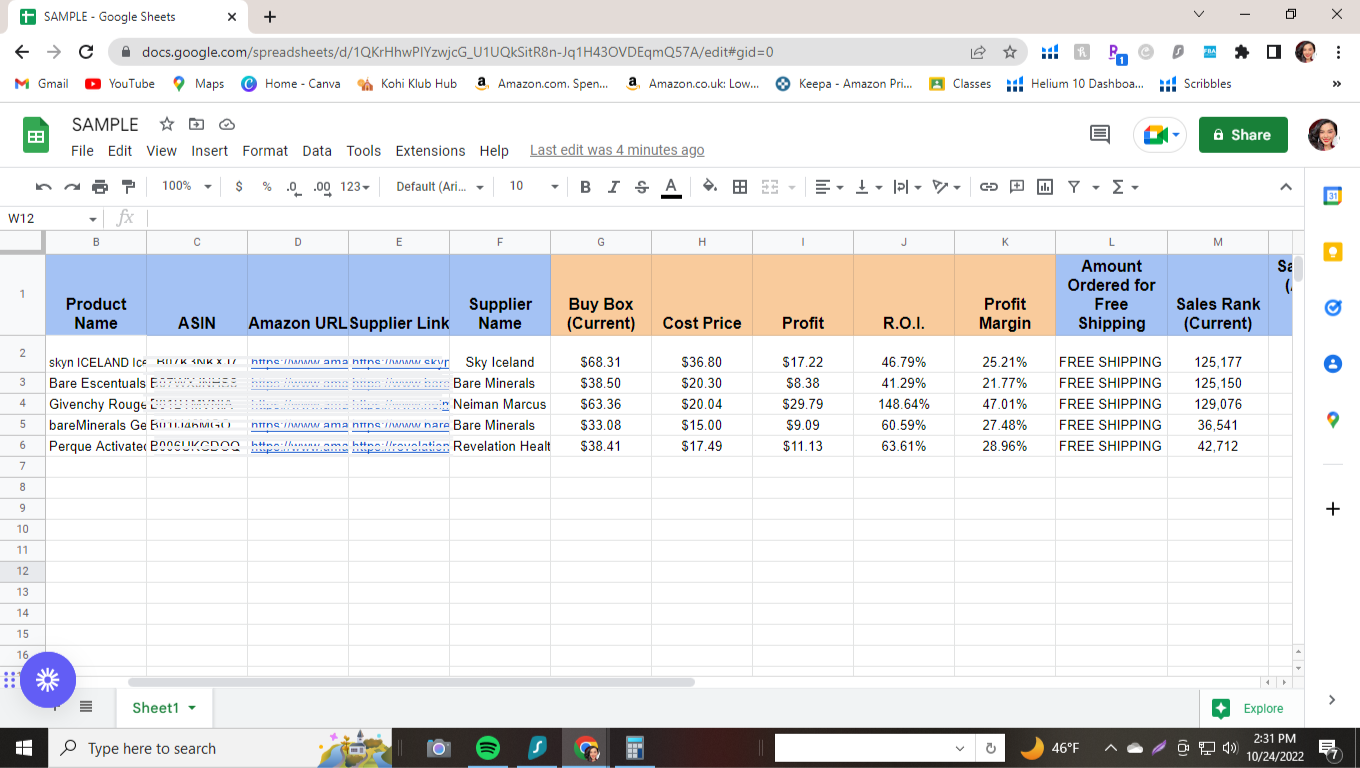The height and width of the screenshot is (768, 1360).
Task: Open Calculator from the taskbar
Action: click(x=633, y=748)
